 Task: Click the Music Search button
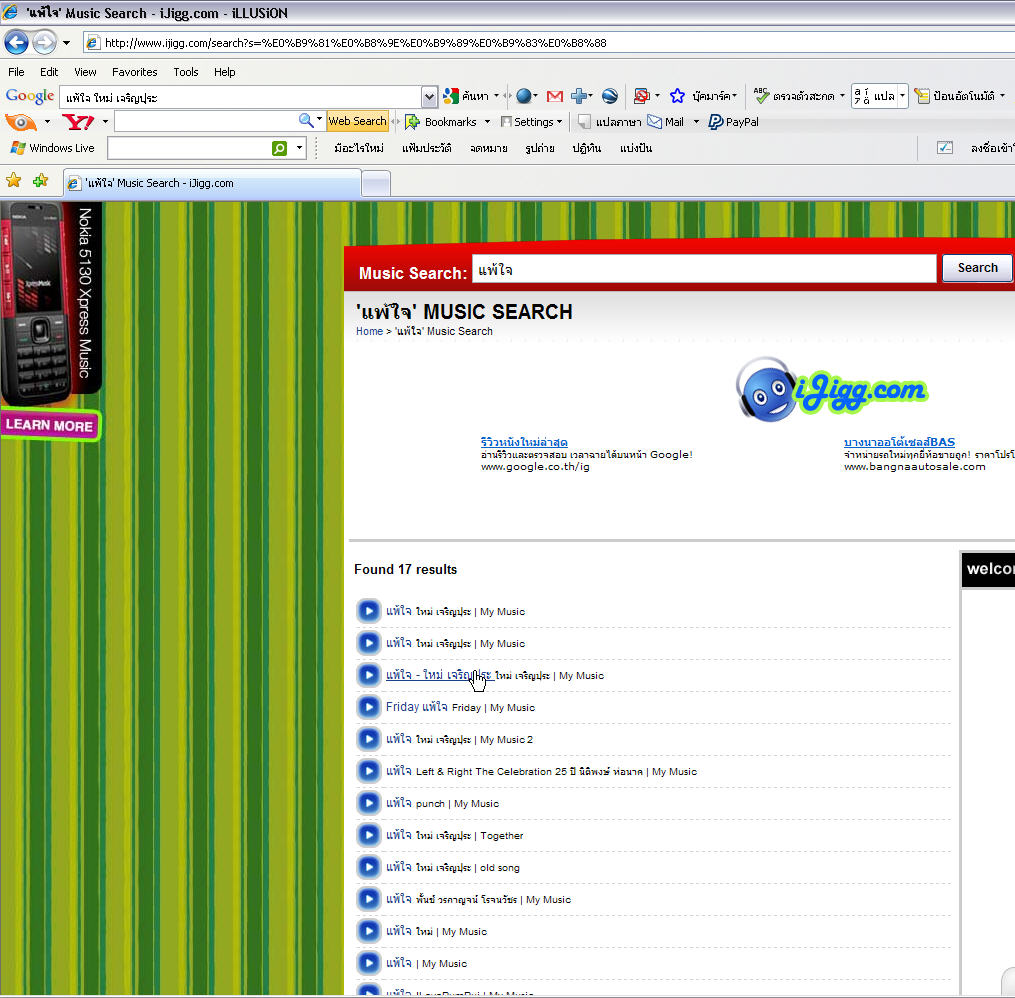977,268
